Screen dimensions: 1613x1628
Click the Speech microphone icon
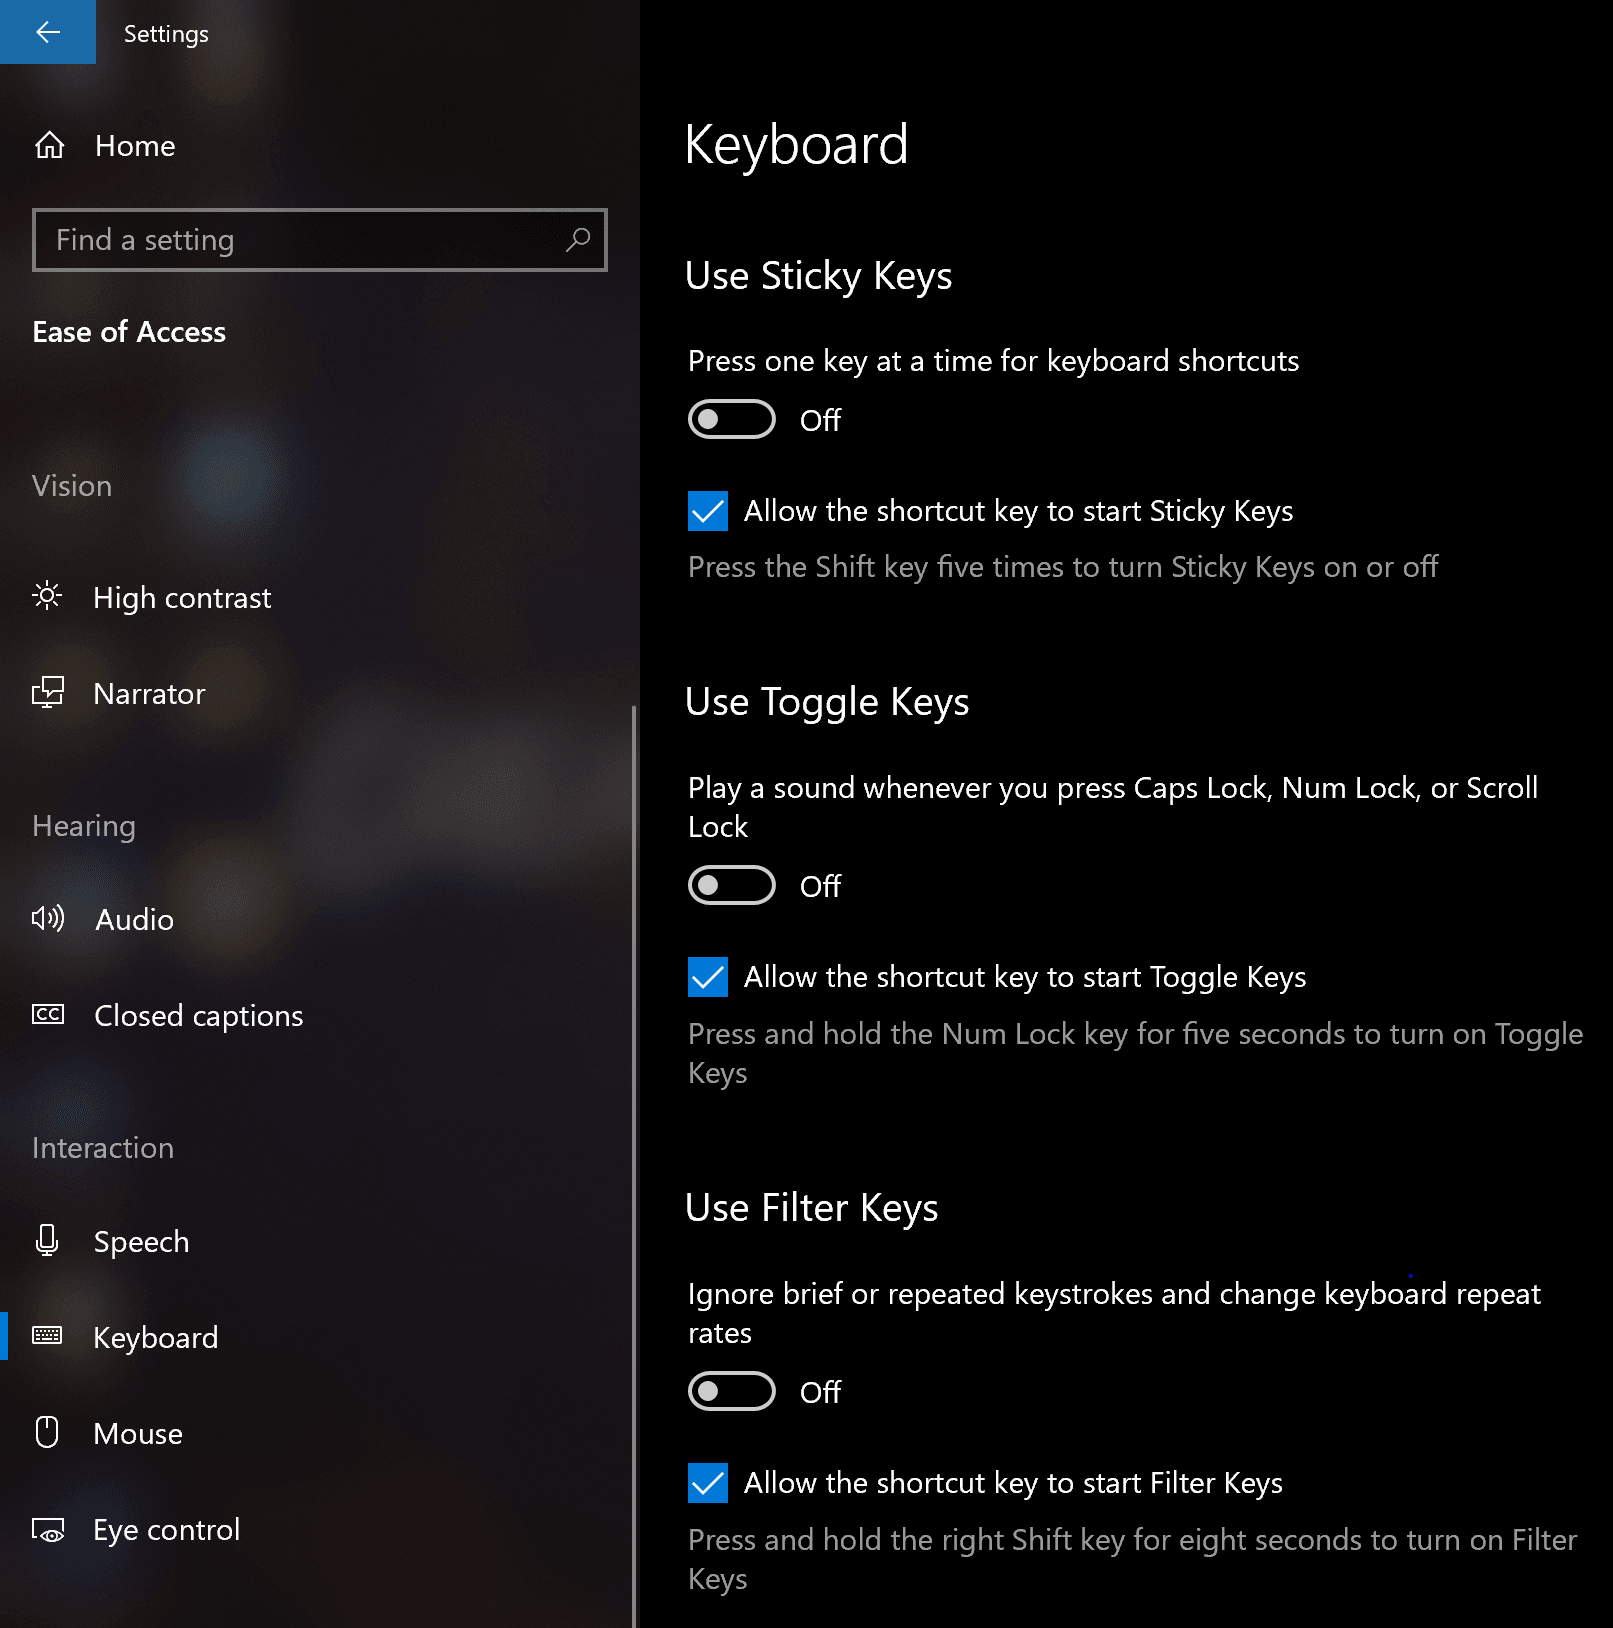click(47, 1240)
